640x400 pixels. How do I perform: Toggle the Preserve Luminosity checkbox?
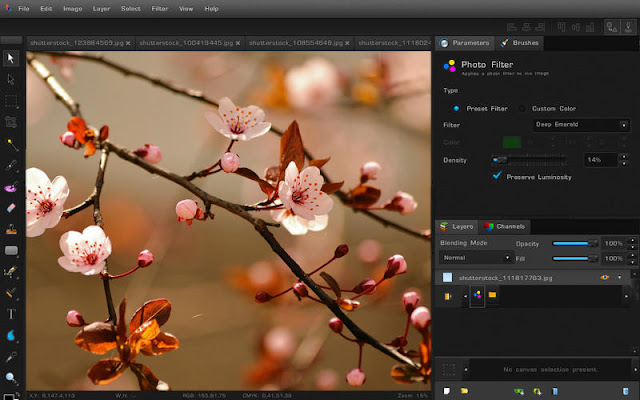coord(497,176)
